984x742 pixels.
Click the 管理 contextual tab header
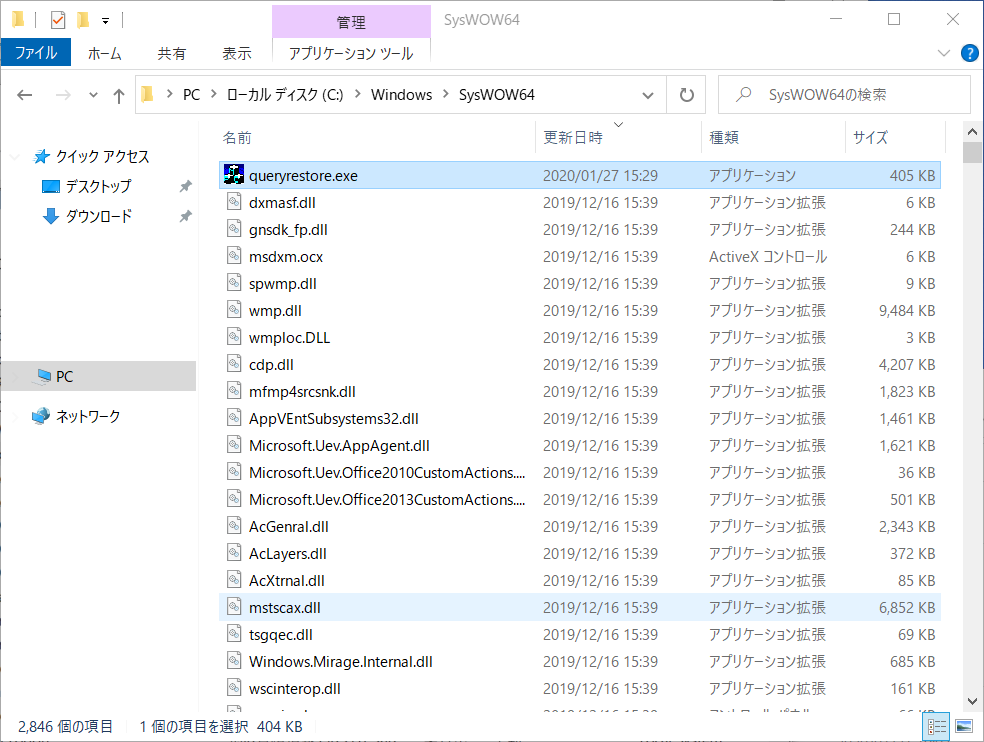point(351,22)
